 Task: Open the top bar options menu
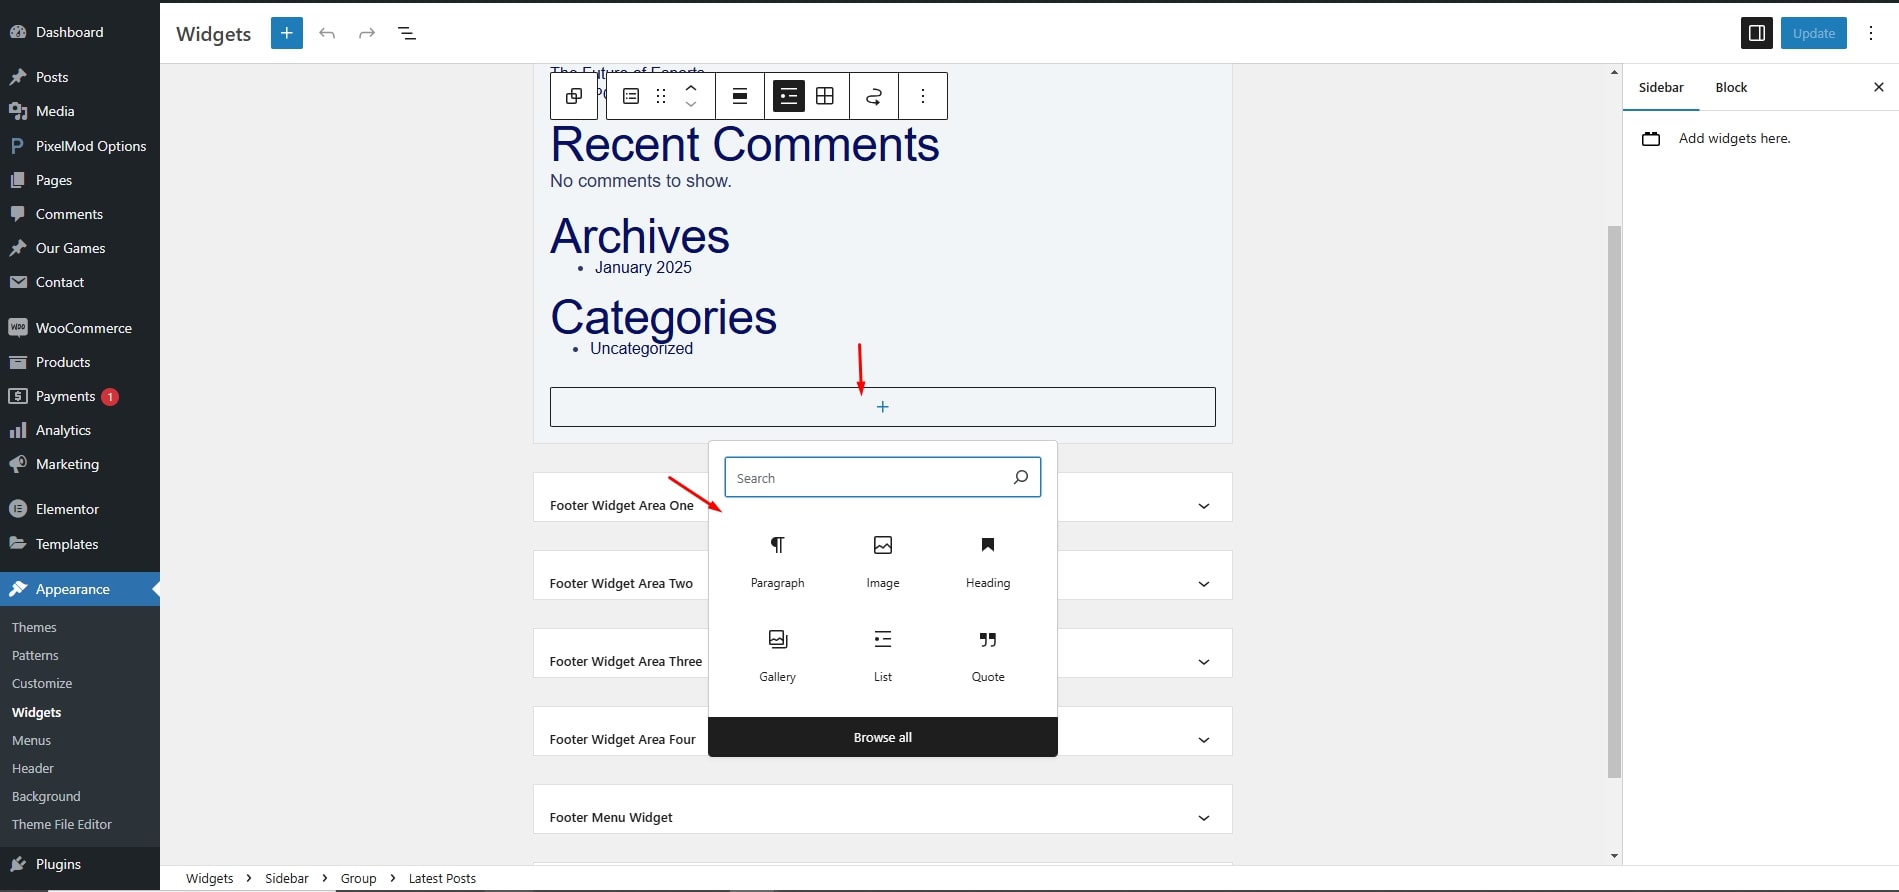(1871, 33)
